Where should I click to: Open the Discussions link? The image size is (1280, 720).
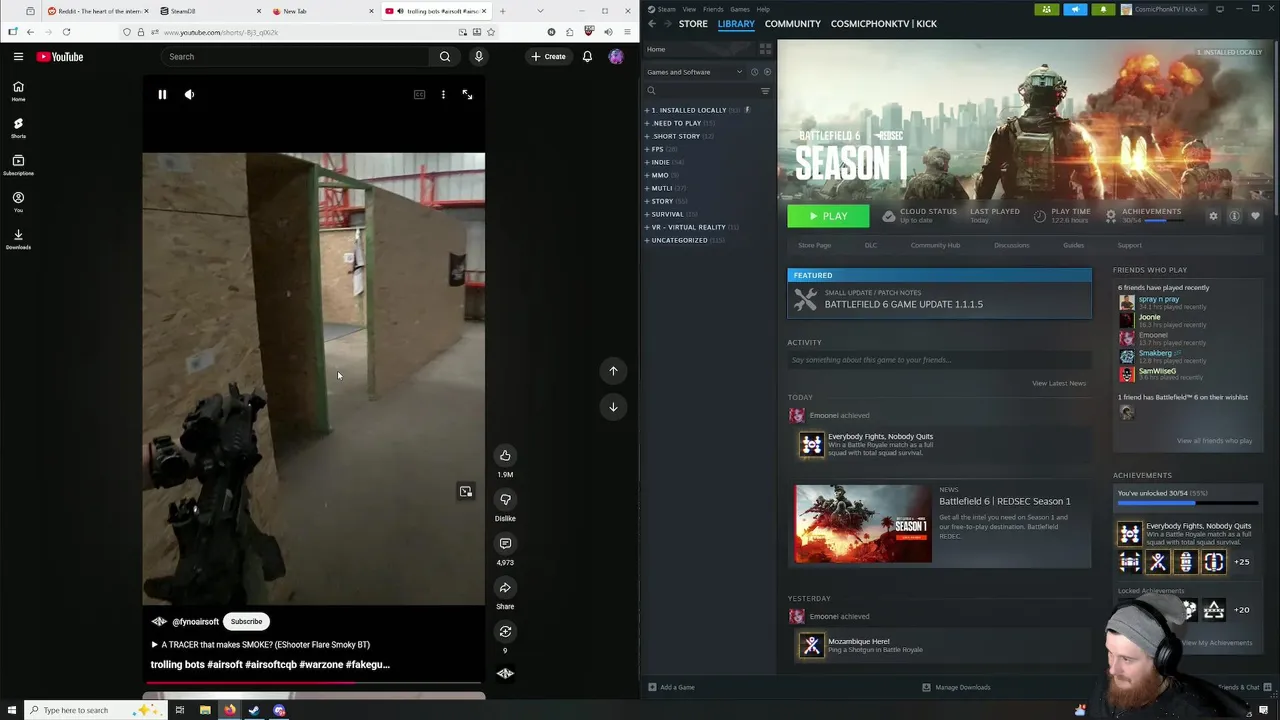1011,245
